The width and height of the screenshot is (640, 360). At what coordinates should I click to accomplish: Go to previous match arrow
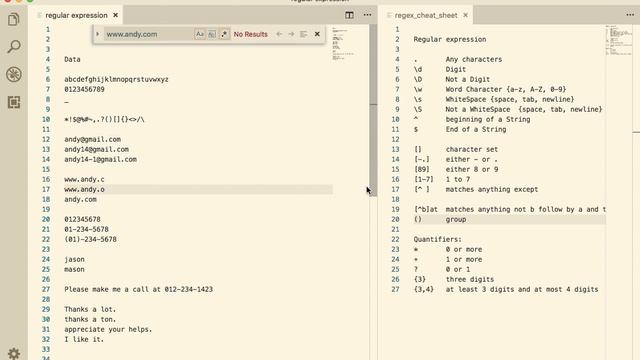pos(279,34)
